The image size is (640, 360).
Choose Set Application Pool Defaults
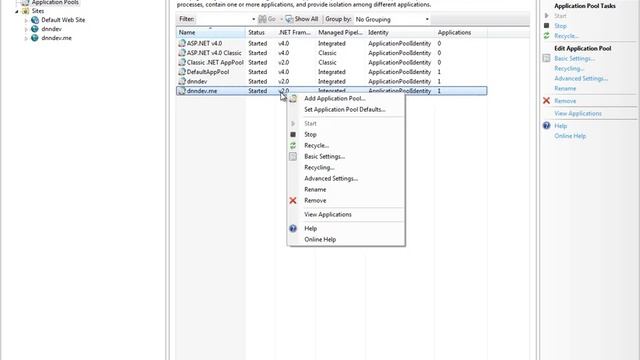[346, 109]
